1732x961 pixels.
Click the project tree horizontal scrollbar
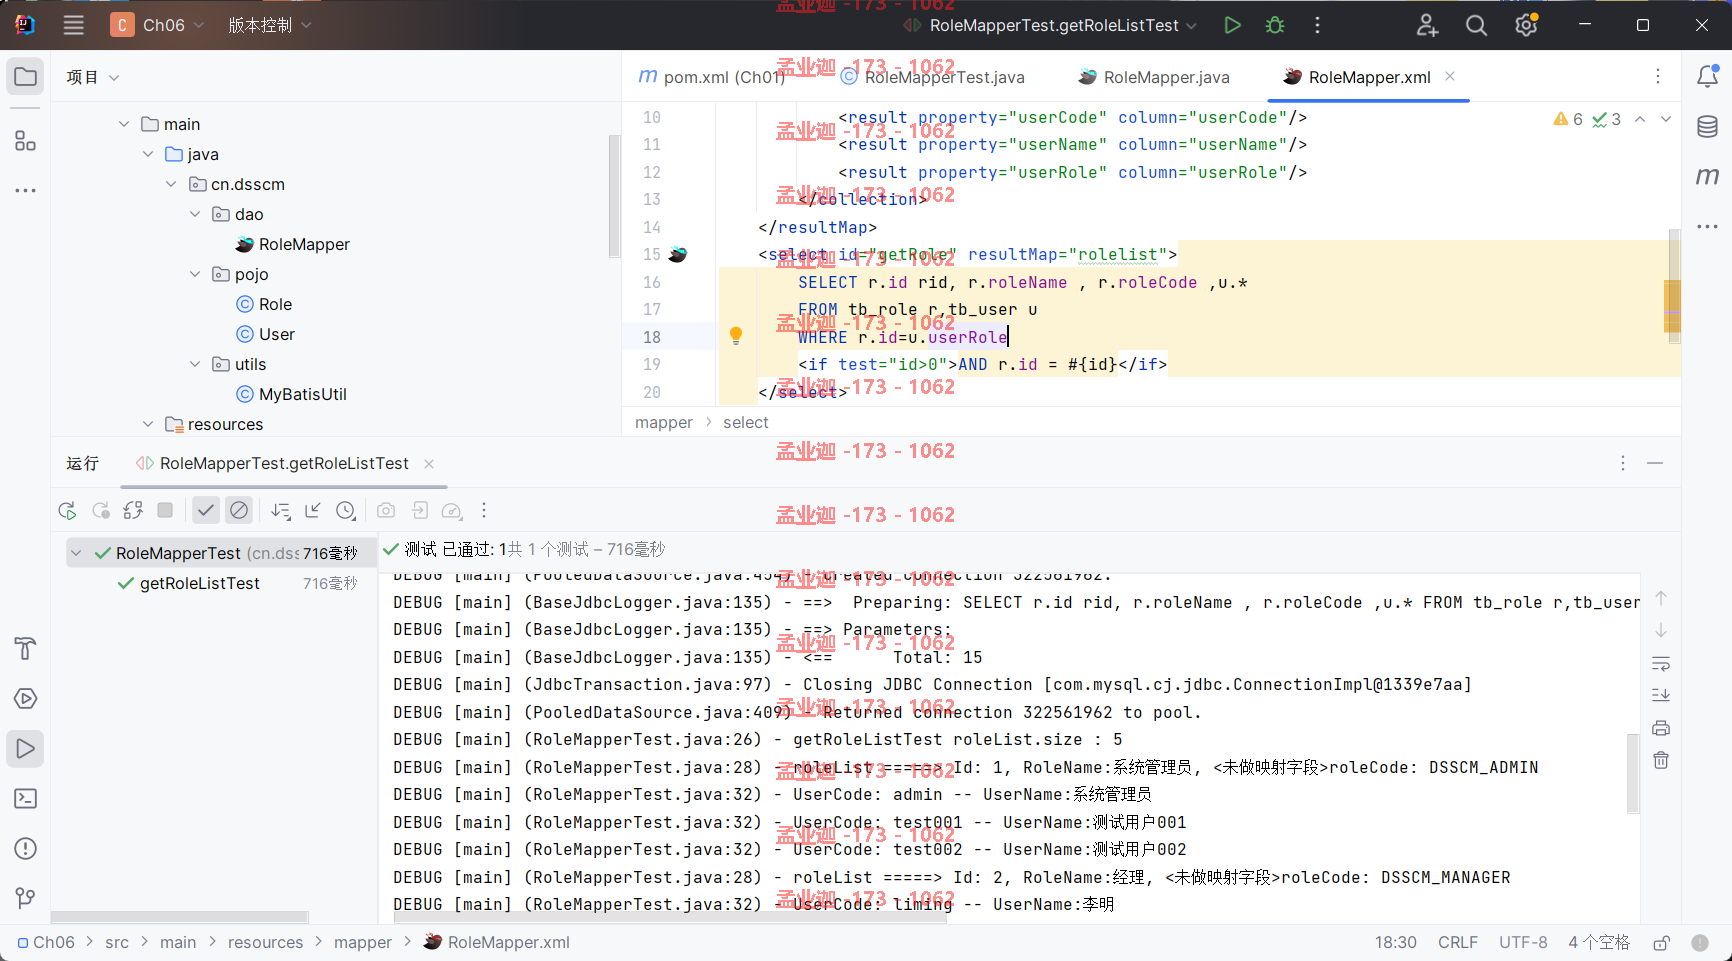180,916
